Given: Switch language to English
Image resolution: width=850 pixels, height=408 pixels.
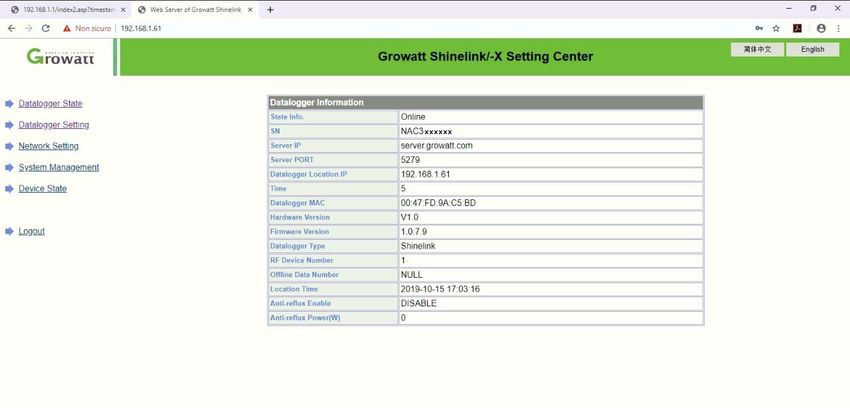Looking at the screenshot, I should coord(812,49).
